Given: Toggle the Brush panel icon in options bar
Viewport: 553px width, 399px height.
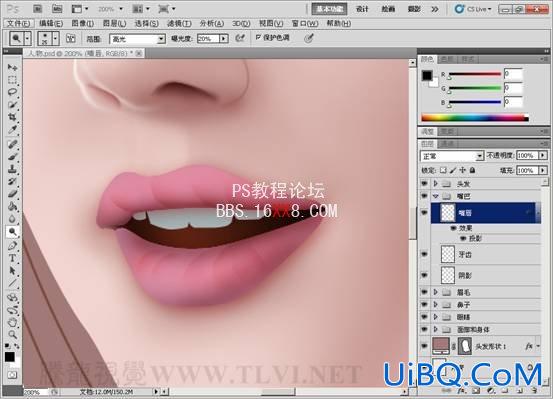Looking at the screenshot, I should point(71,38).
